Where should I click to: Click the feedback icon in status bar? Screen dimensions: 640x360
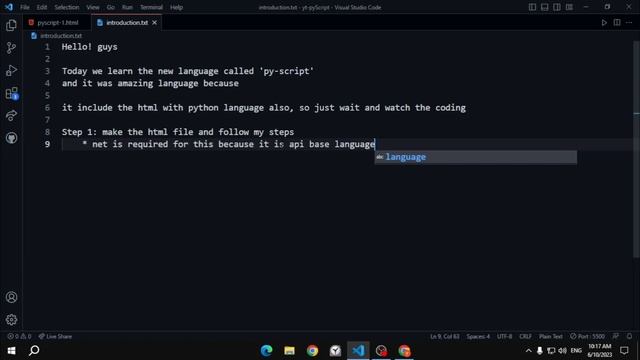(x=616, y=337)
